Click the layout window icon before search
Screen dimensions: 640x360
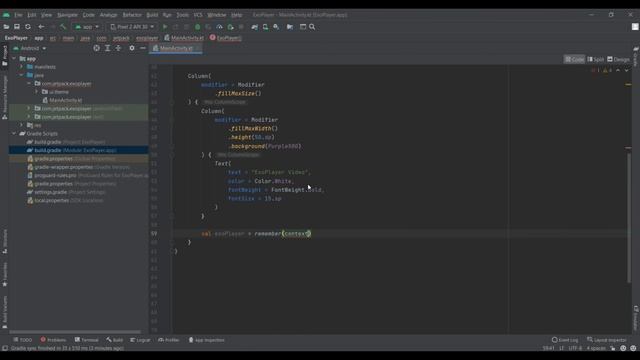[303, 27]
